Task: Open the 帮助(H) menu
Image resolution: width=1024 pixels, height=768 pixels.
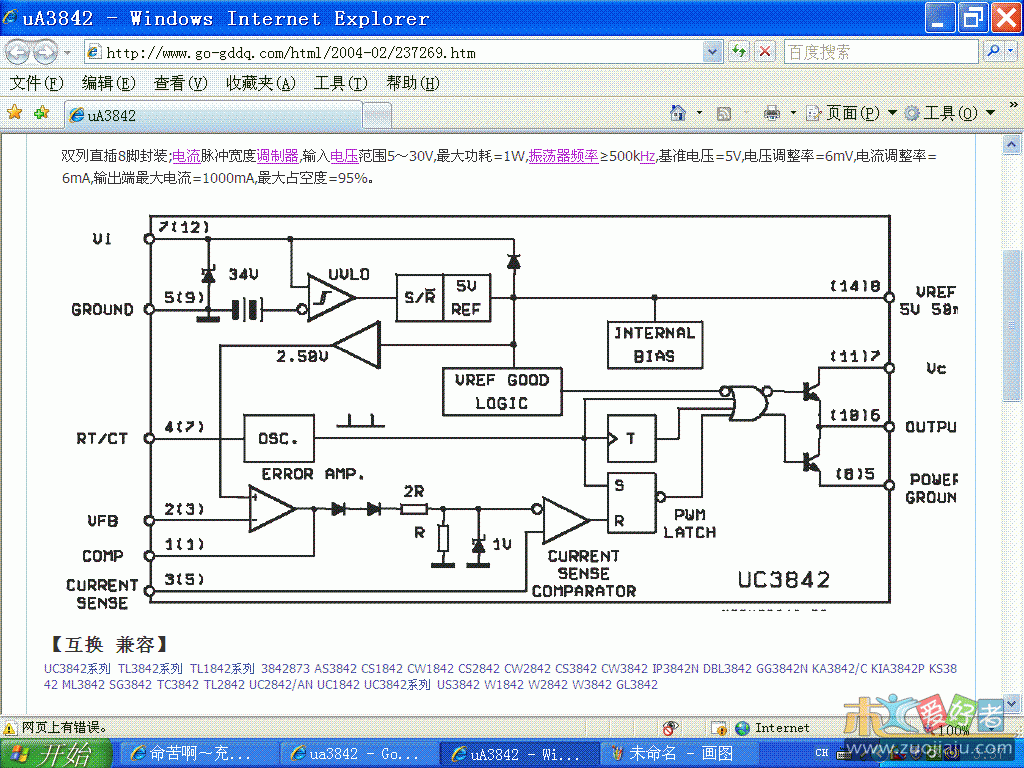Action: tap(412, 84)
